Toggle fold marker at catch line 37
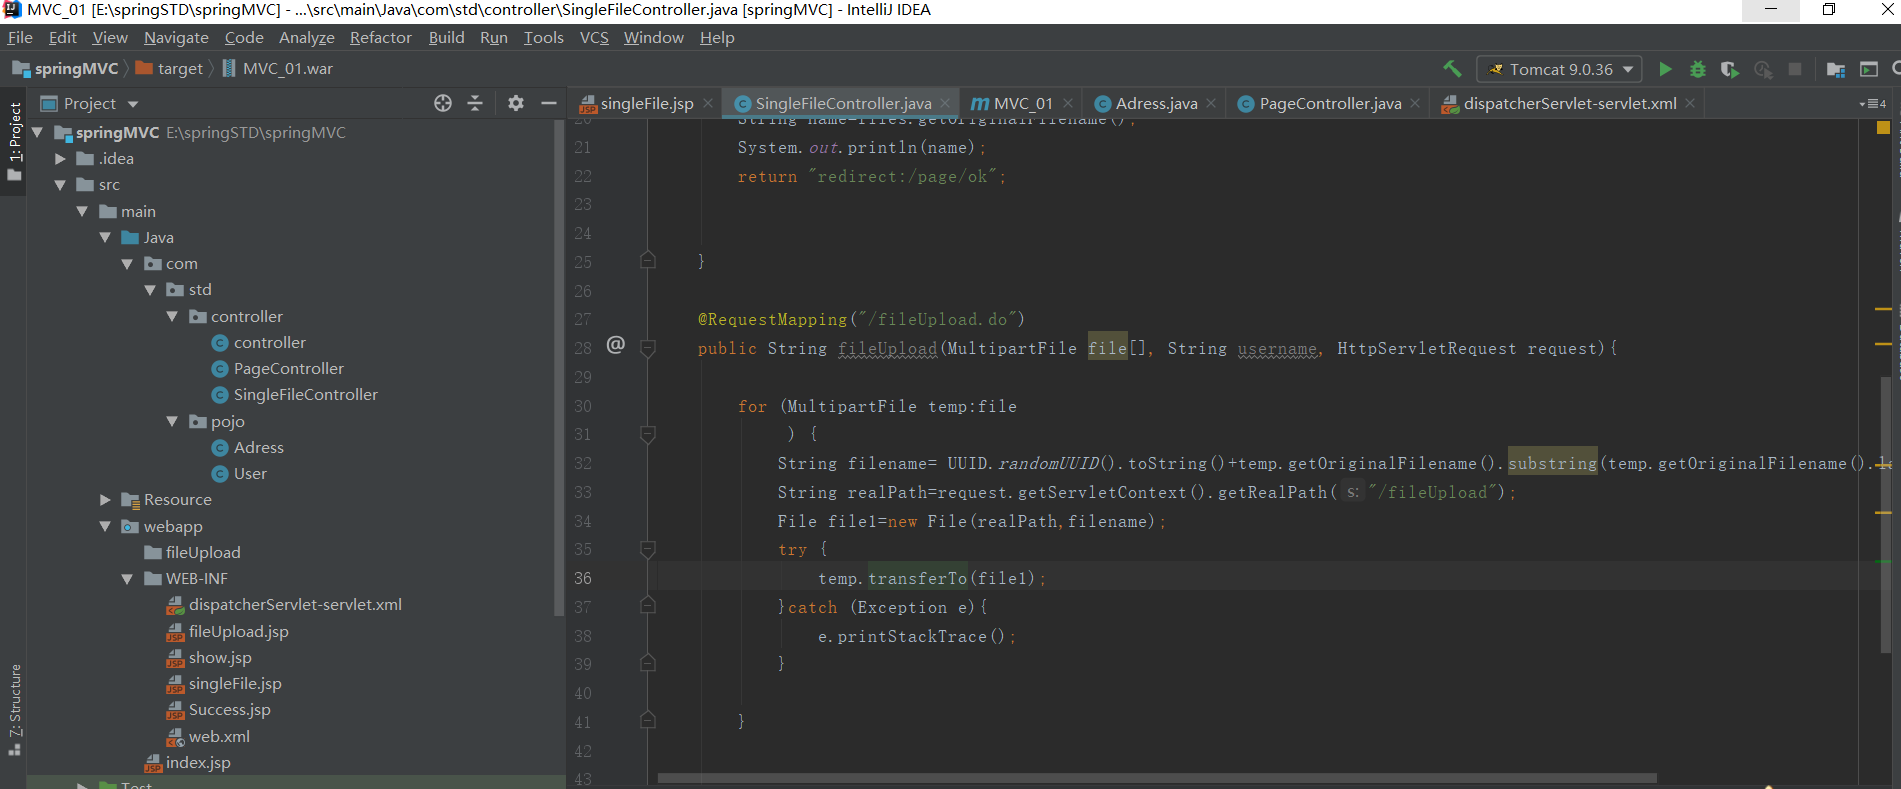The image size is (1901, 789). 648,606
